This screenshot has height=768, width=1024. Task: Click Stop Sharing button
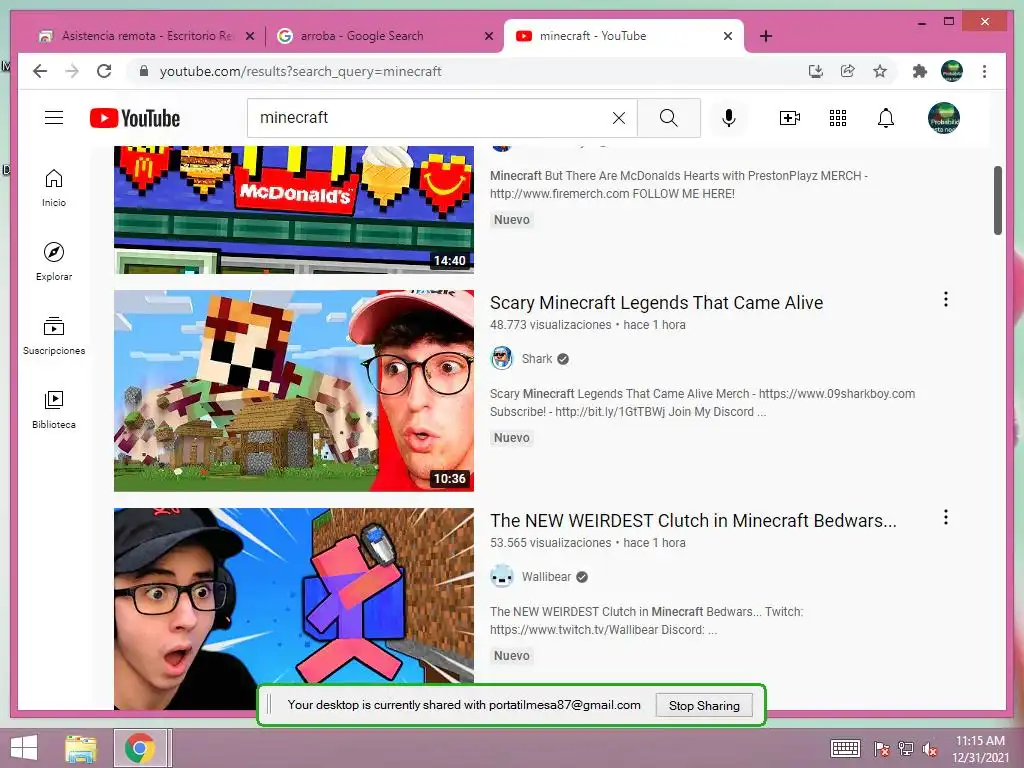[x=704, y=705]
